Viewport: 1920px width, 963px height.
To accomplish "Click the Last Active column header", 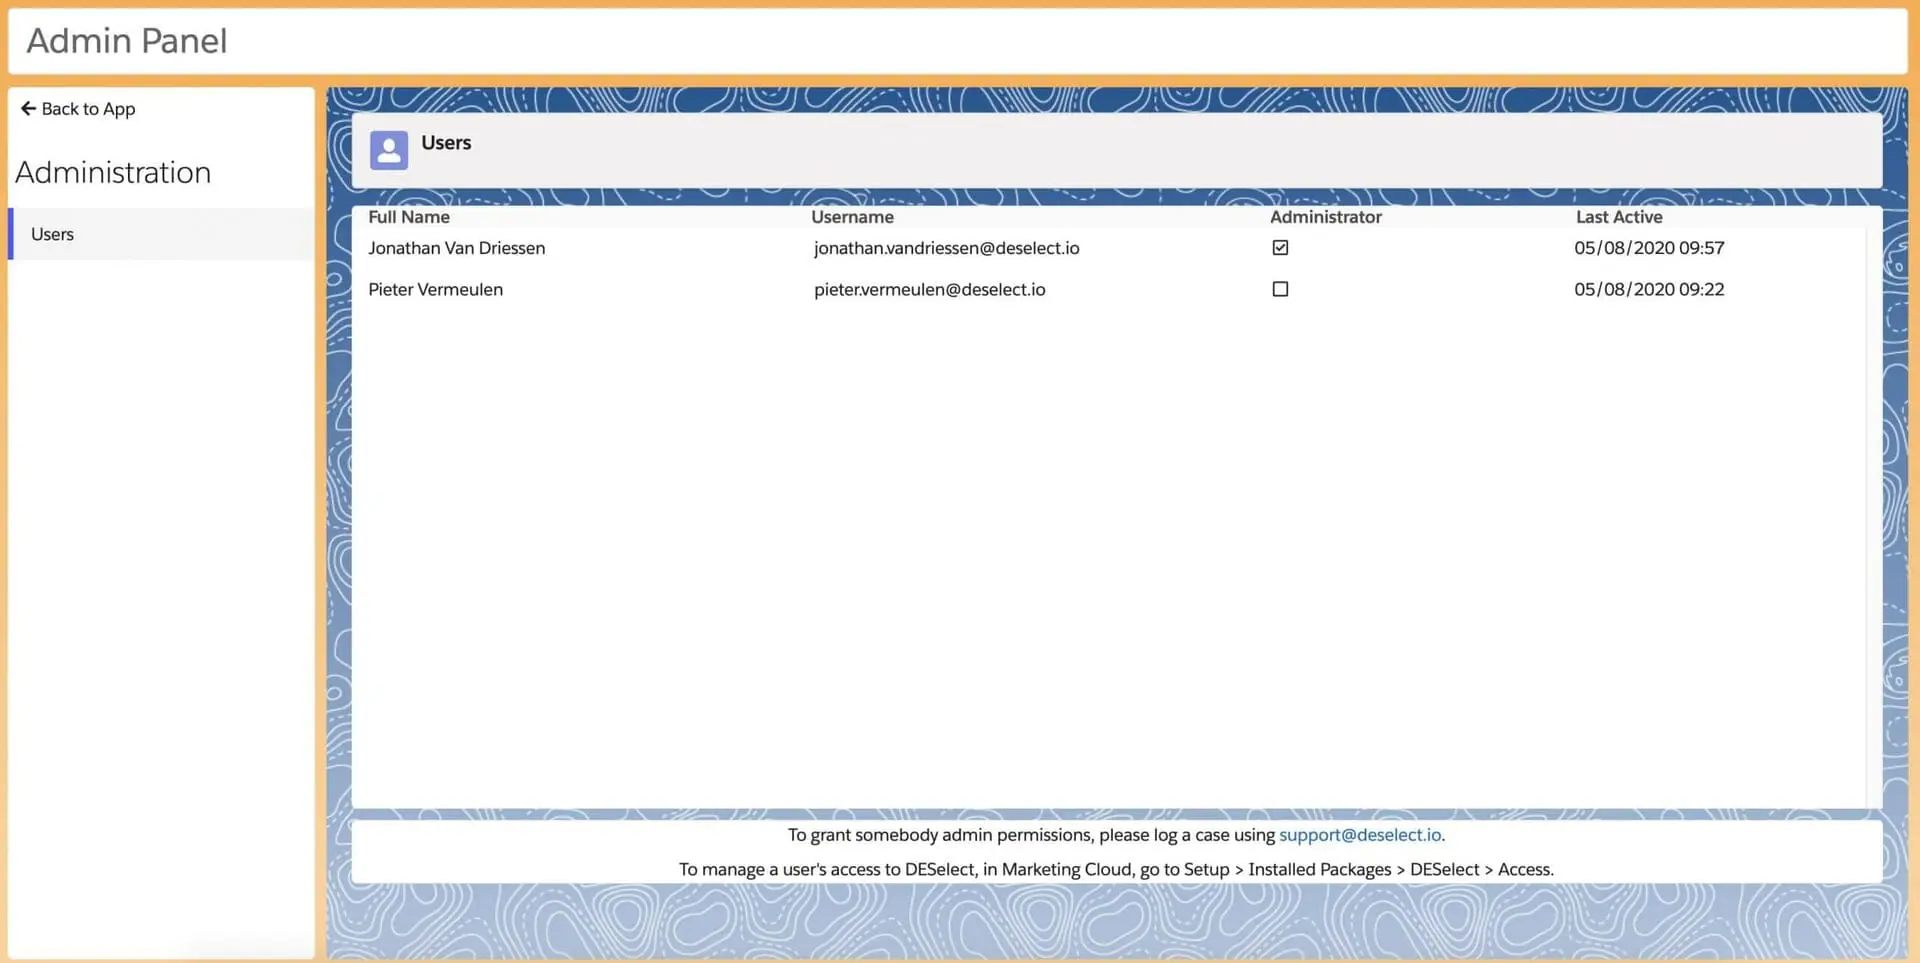I will pyautogui.click(x=1618, y=217).
